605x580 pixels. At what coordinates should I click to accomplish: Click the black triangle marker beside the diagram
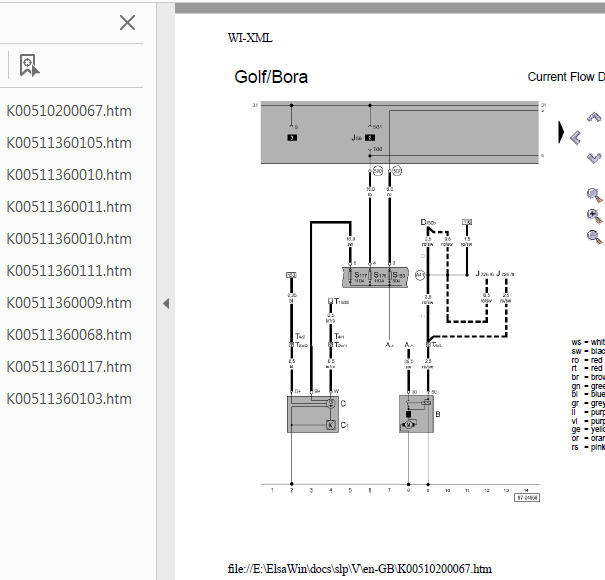(x=561, y=132)
